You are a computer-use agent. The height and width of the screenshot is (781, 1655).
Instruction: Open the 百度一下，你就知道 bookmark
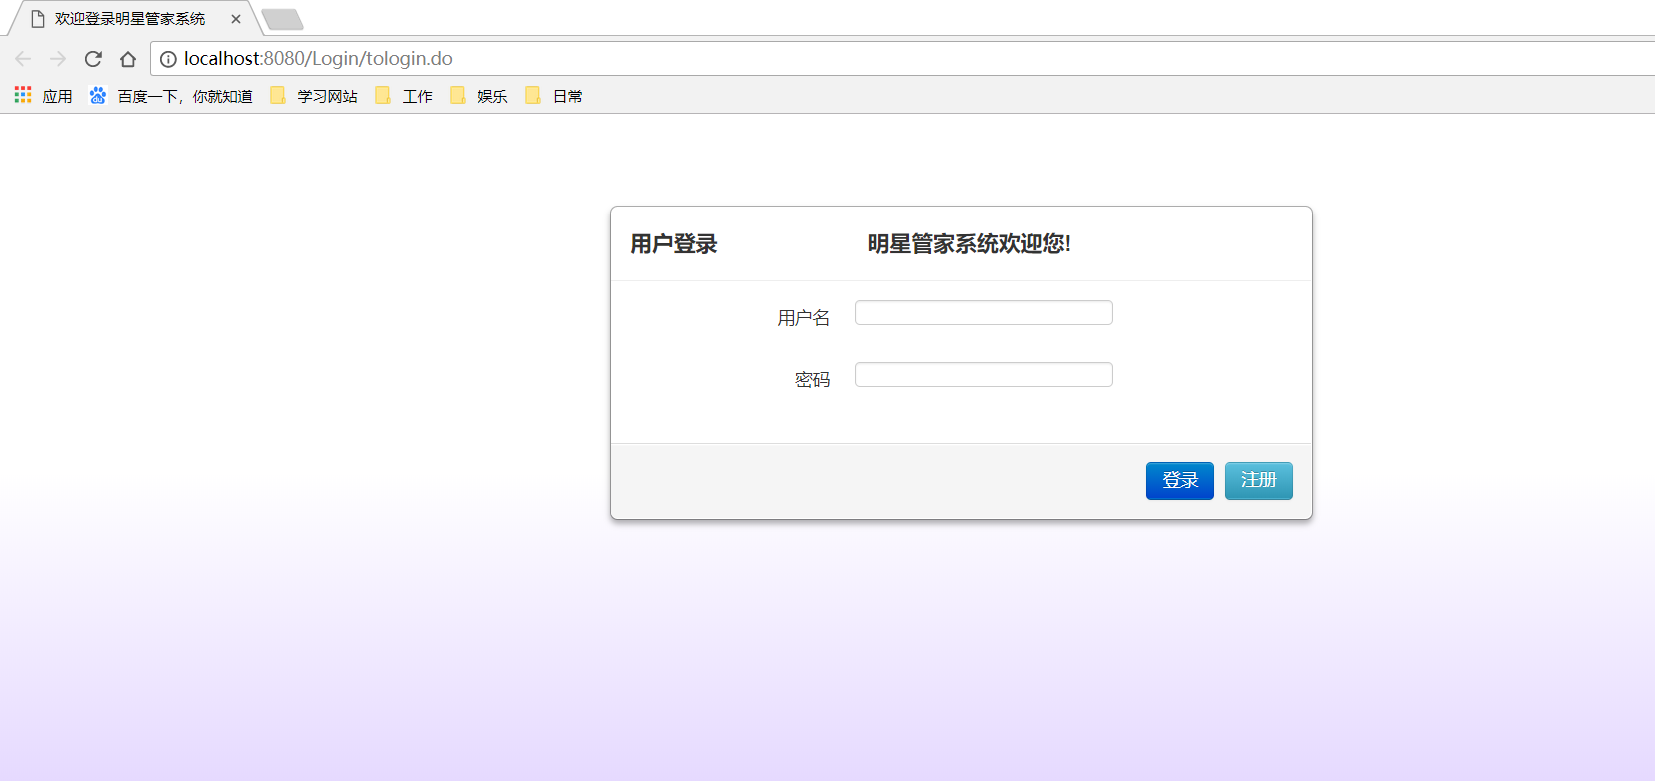[x=170, y=96]
